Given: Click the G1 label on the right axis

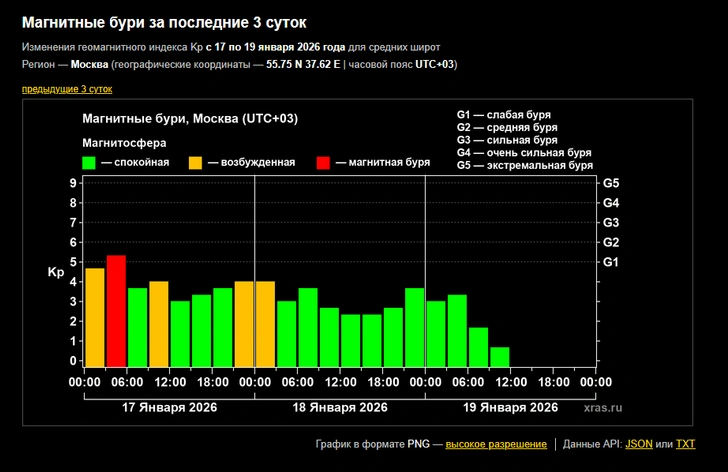Looking at the screenshot, I should tap(611, 262).
